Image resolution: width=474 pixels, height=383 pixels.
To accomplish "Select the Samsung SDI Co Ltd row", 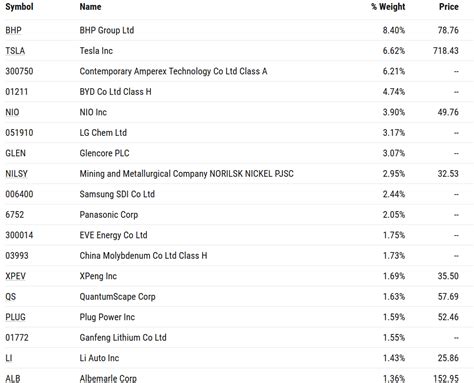I will [x=237, y=194].
